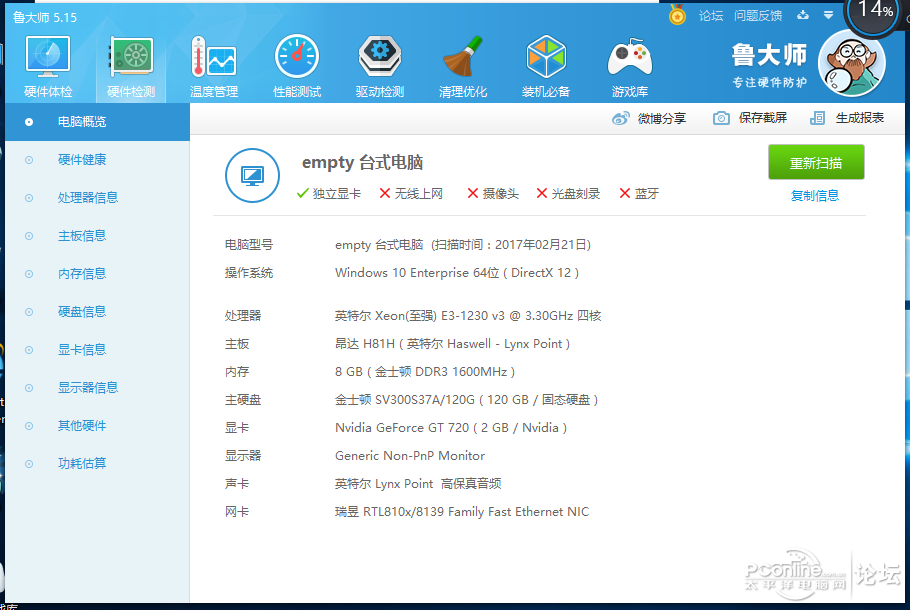Click the Weibo icon next to 微博分享

click(620, 118)
